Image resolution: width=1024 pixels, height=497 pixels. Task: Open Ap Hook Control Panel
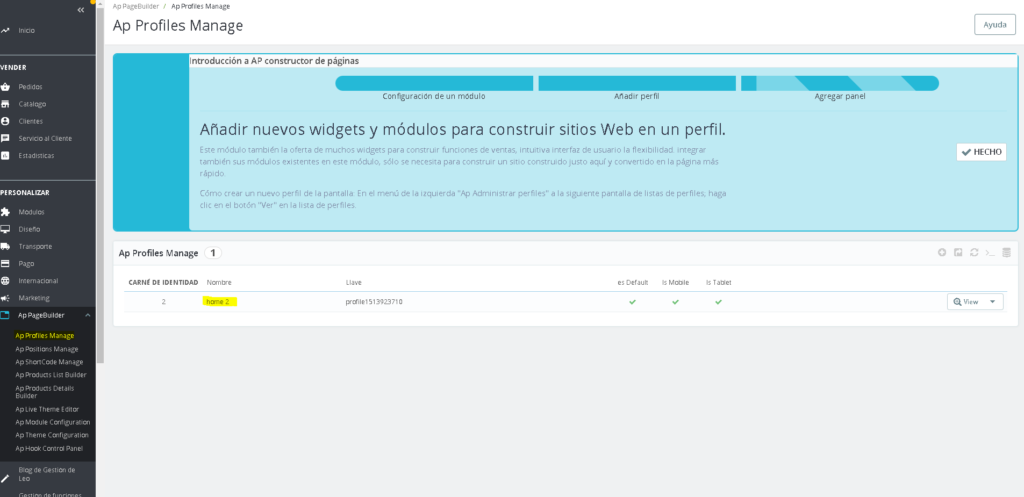click(49, 449)
